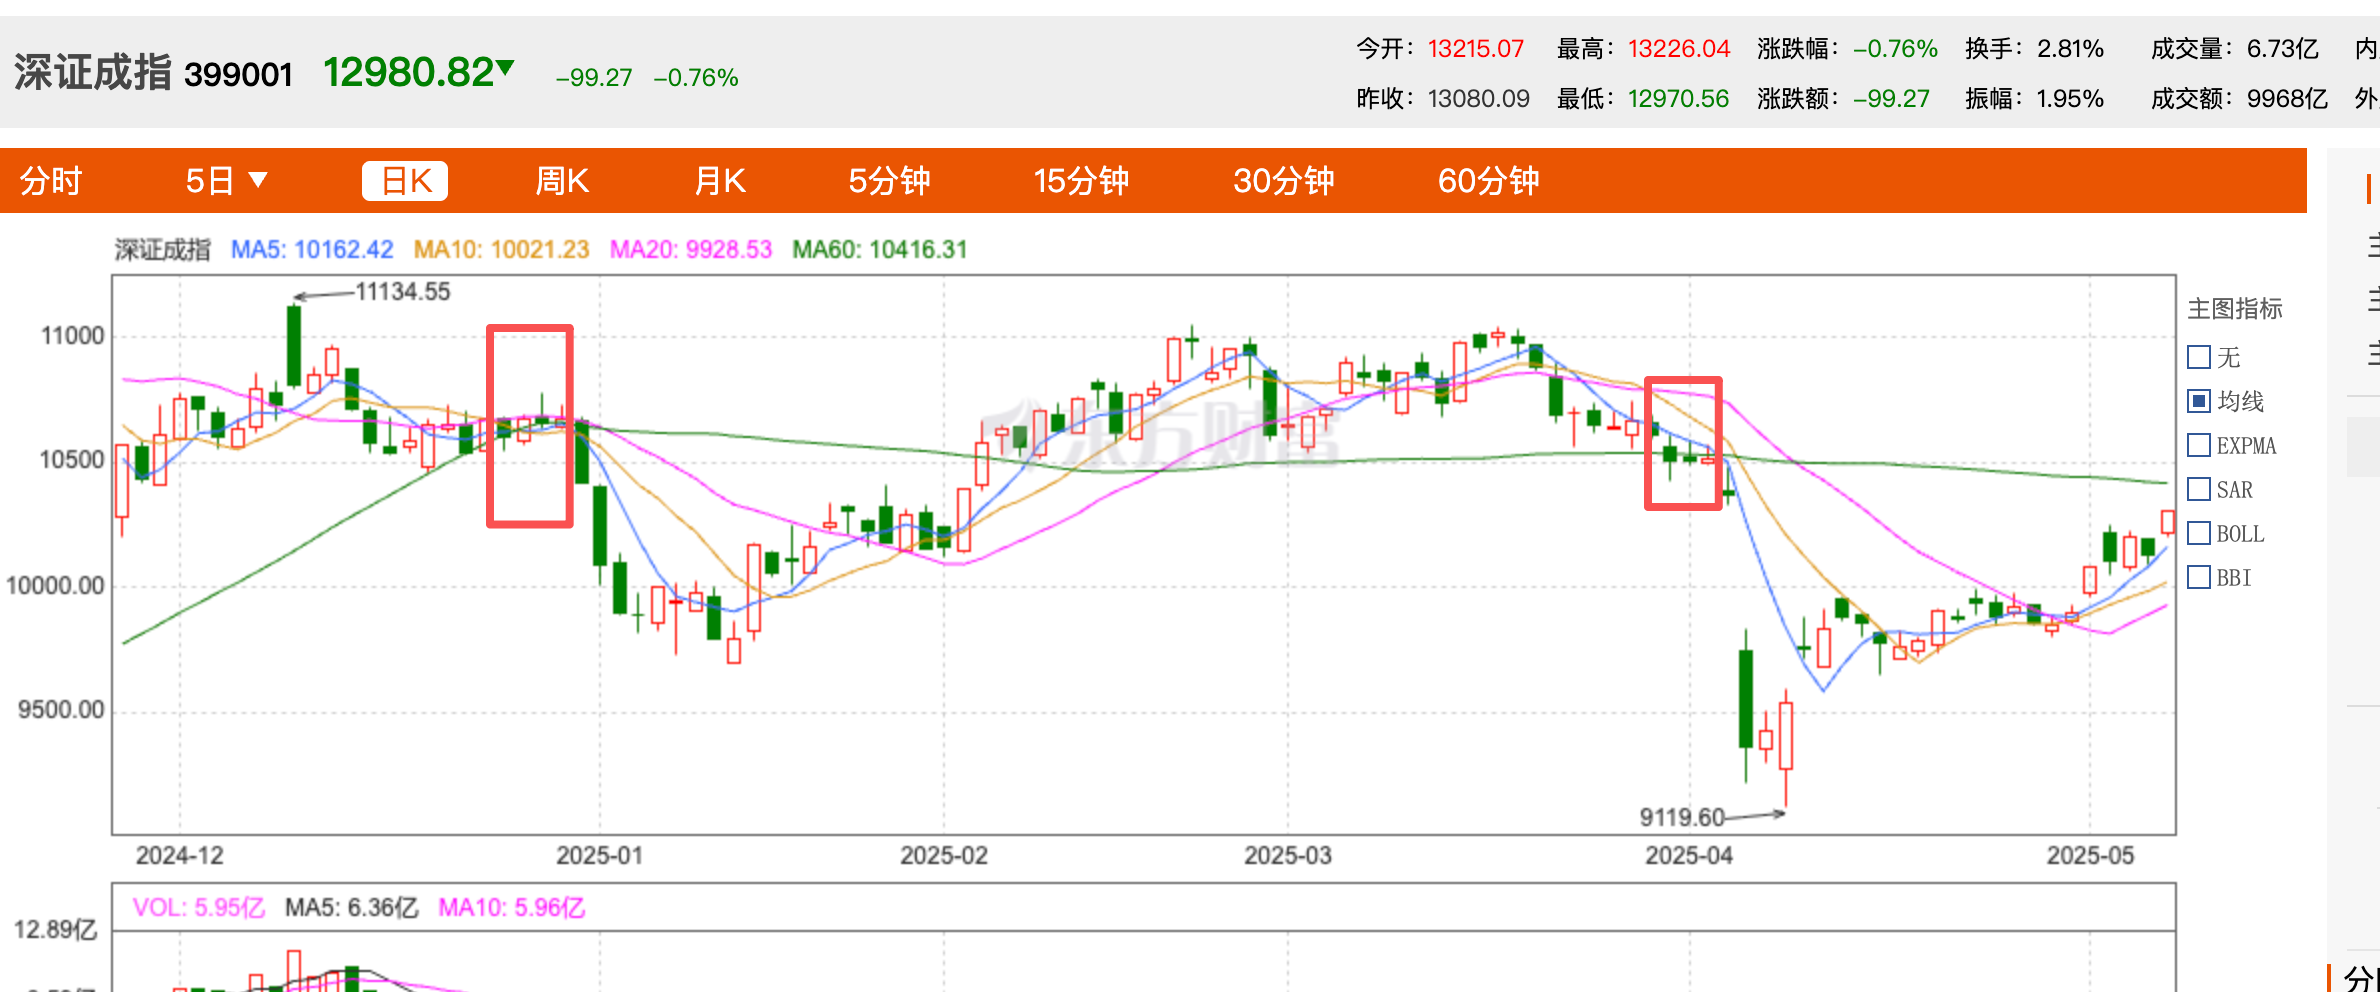Enable the SAR indicator checkbox
Viewport: 2380px width, 992px height.
[x=2199, y=489]
